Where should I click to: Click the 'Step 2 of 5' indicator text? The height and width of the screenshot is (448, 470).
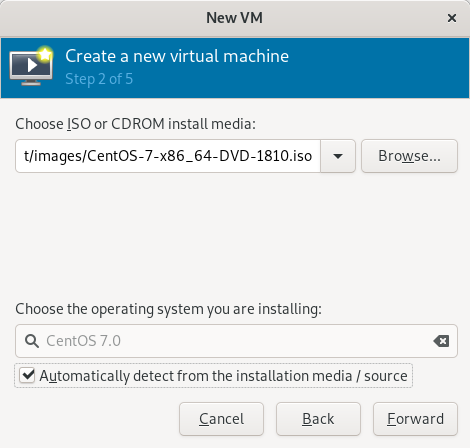click(x=99, y=79)
